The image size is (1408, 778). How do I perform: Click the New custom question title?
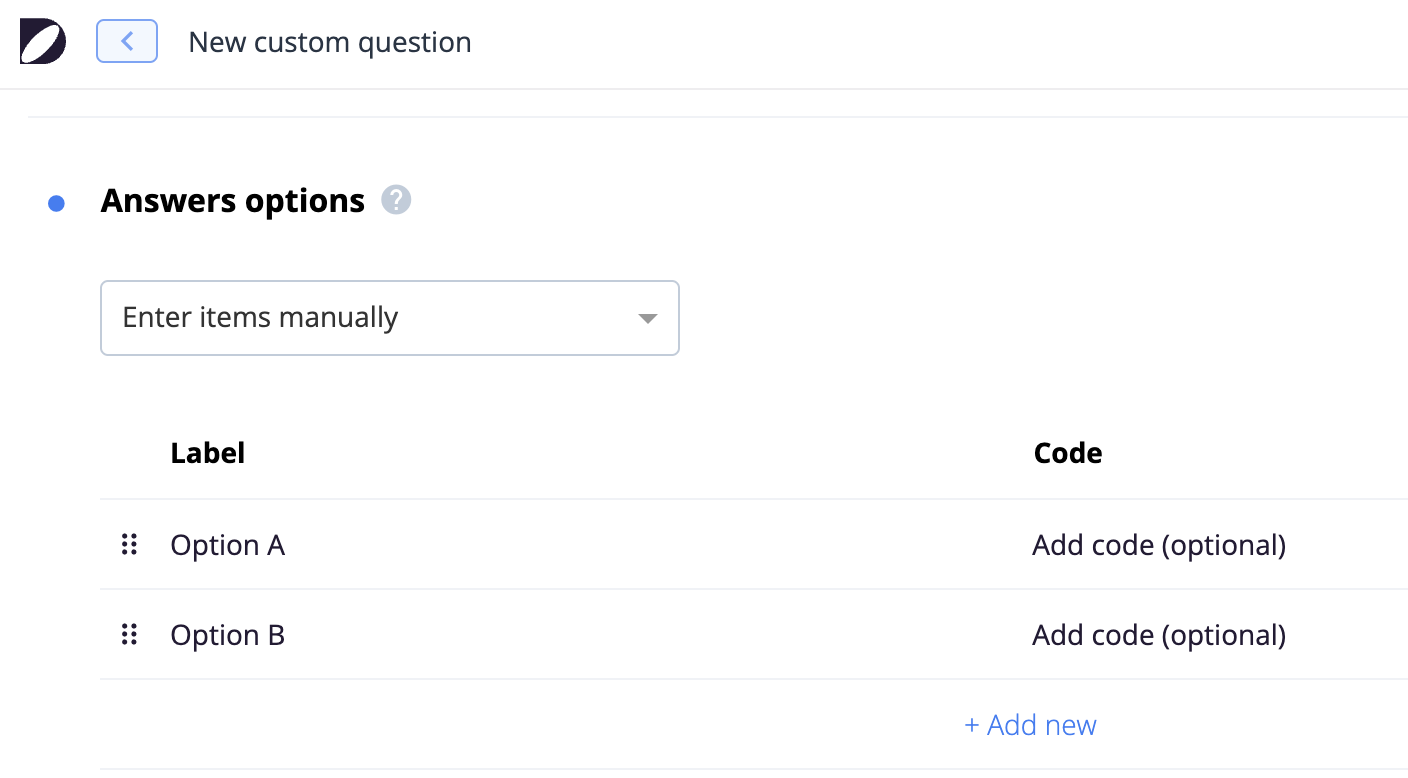(x=330, y=42)
